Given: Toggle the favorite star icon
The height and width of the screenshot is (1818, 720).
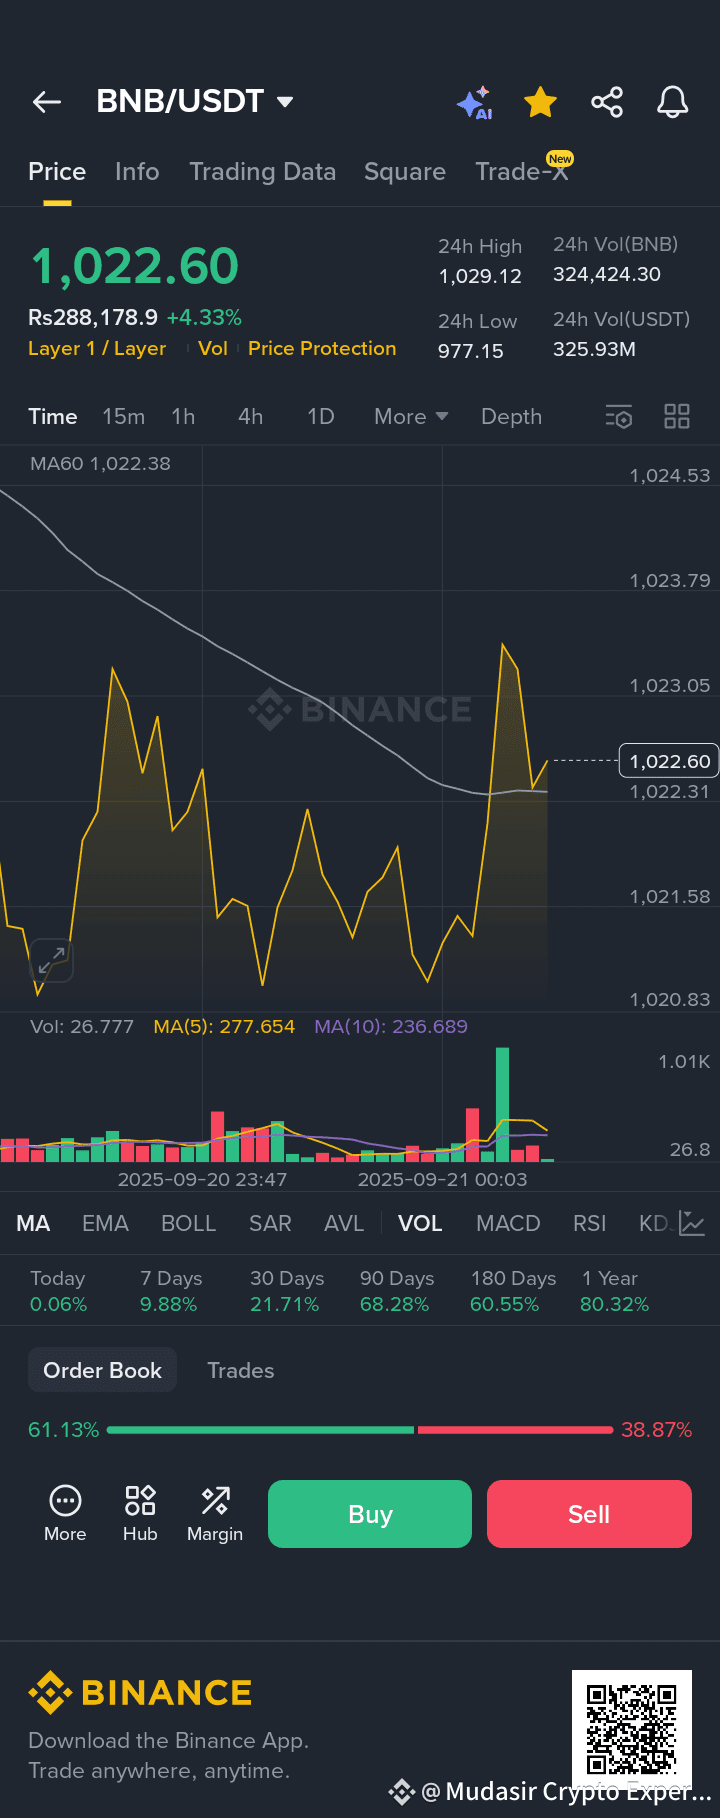Looking at the screenshot, I should click(x=540, y=102).
